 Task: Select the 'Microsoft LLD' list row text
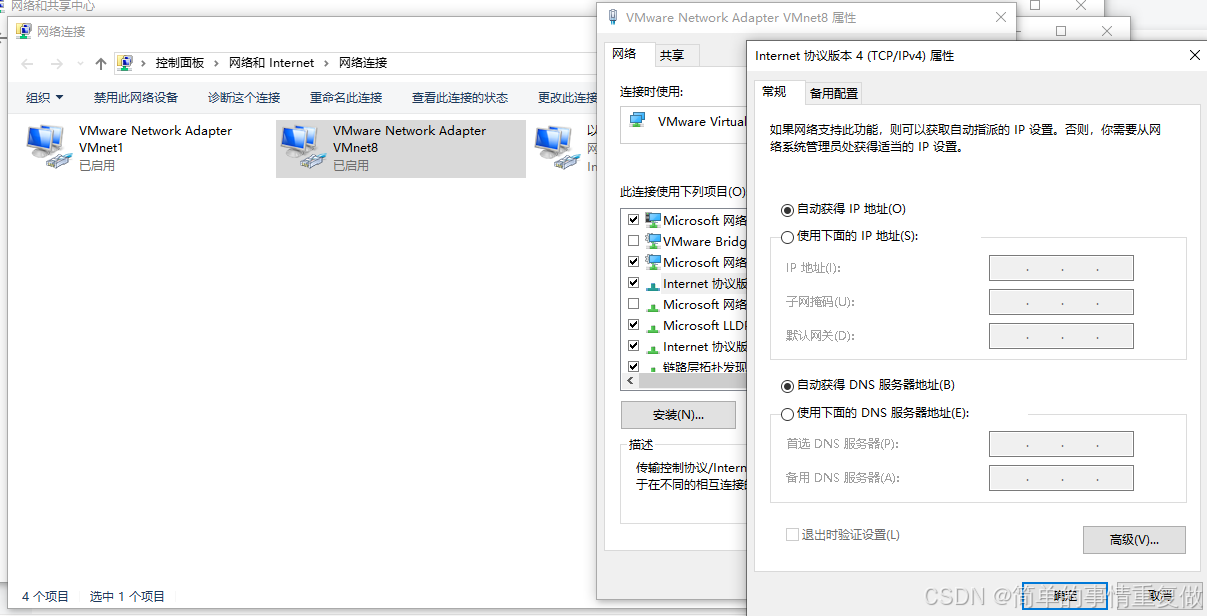705,325
